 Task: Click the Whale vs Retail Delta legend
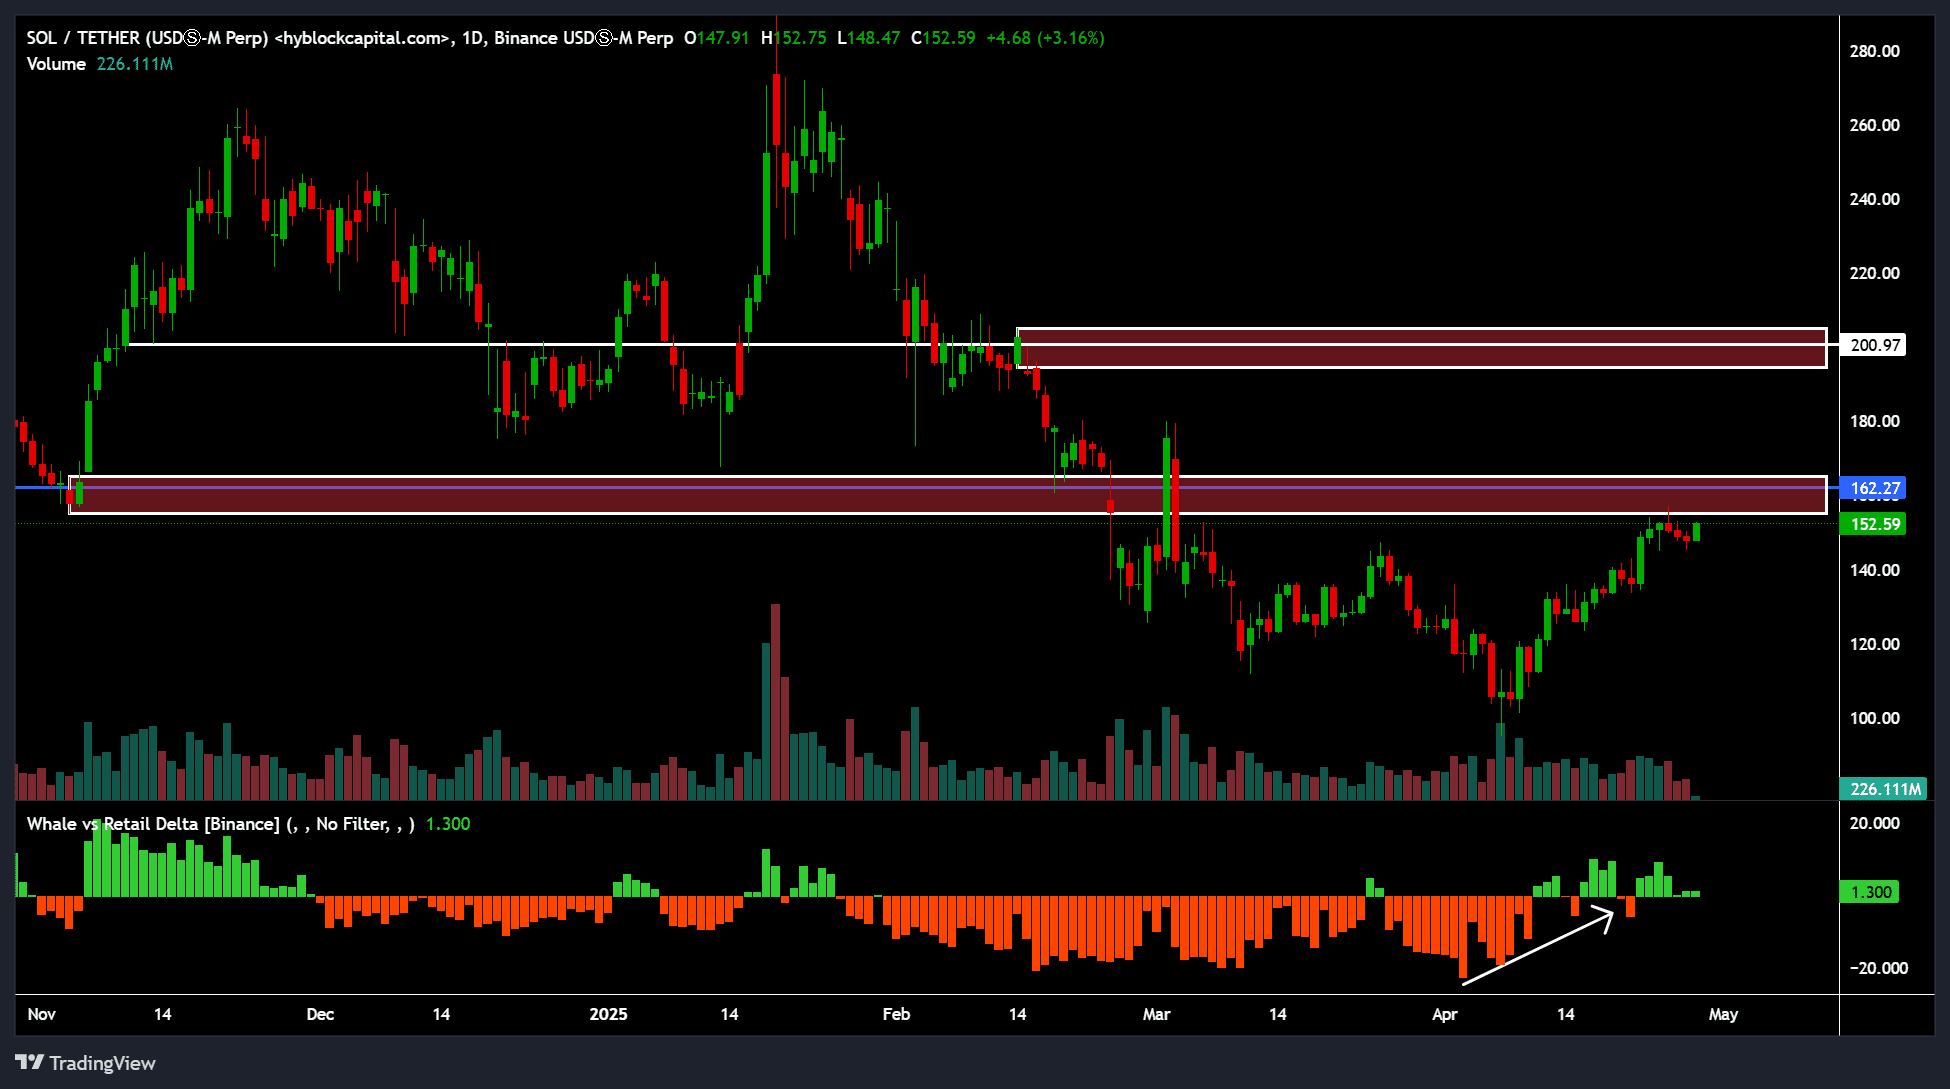pos(152,824)
